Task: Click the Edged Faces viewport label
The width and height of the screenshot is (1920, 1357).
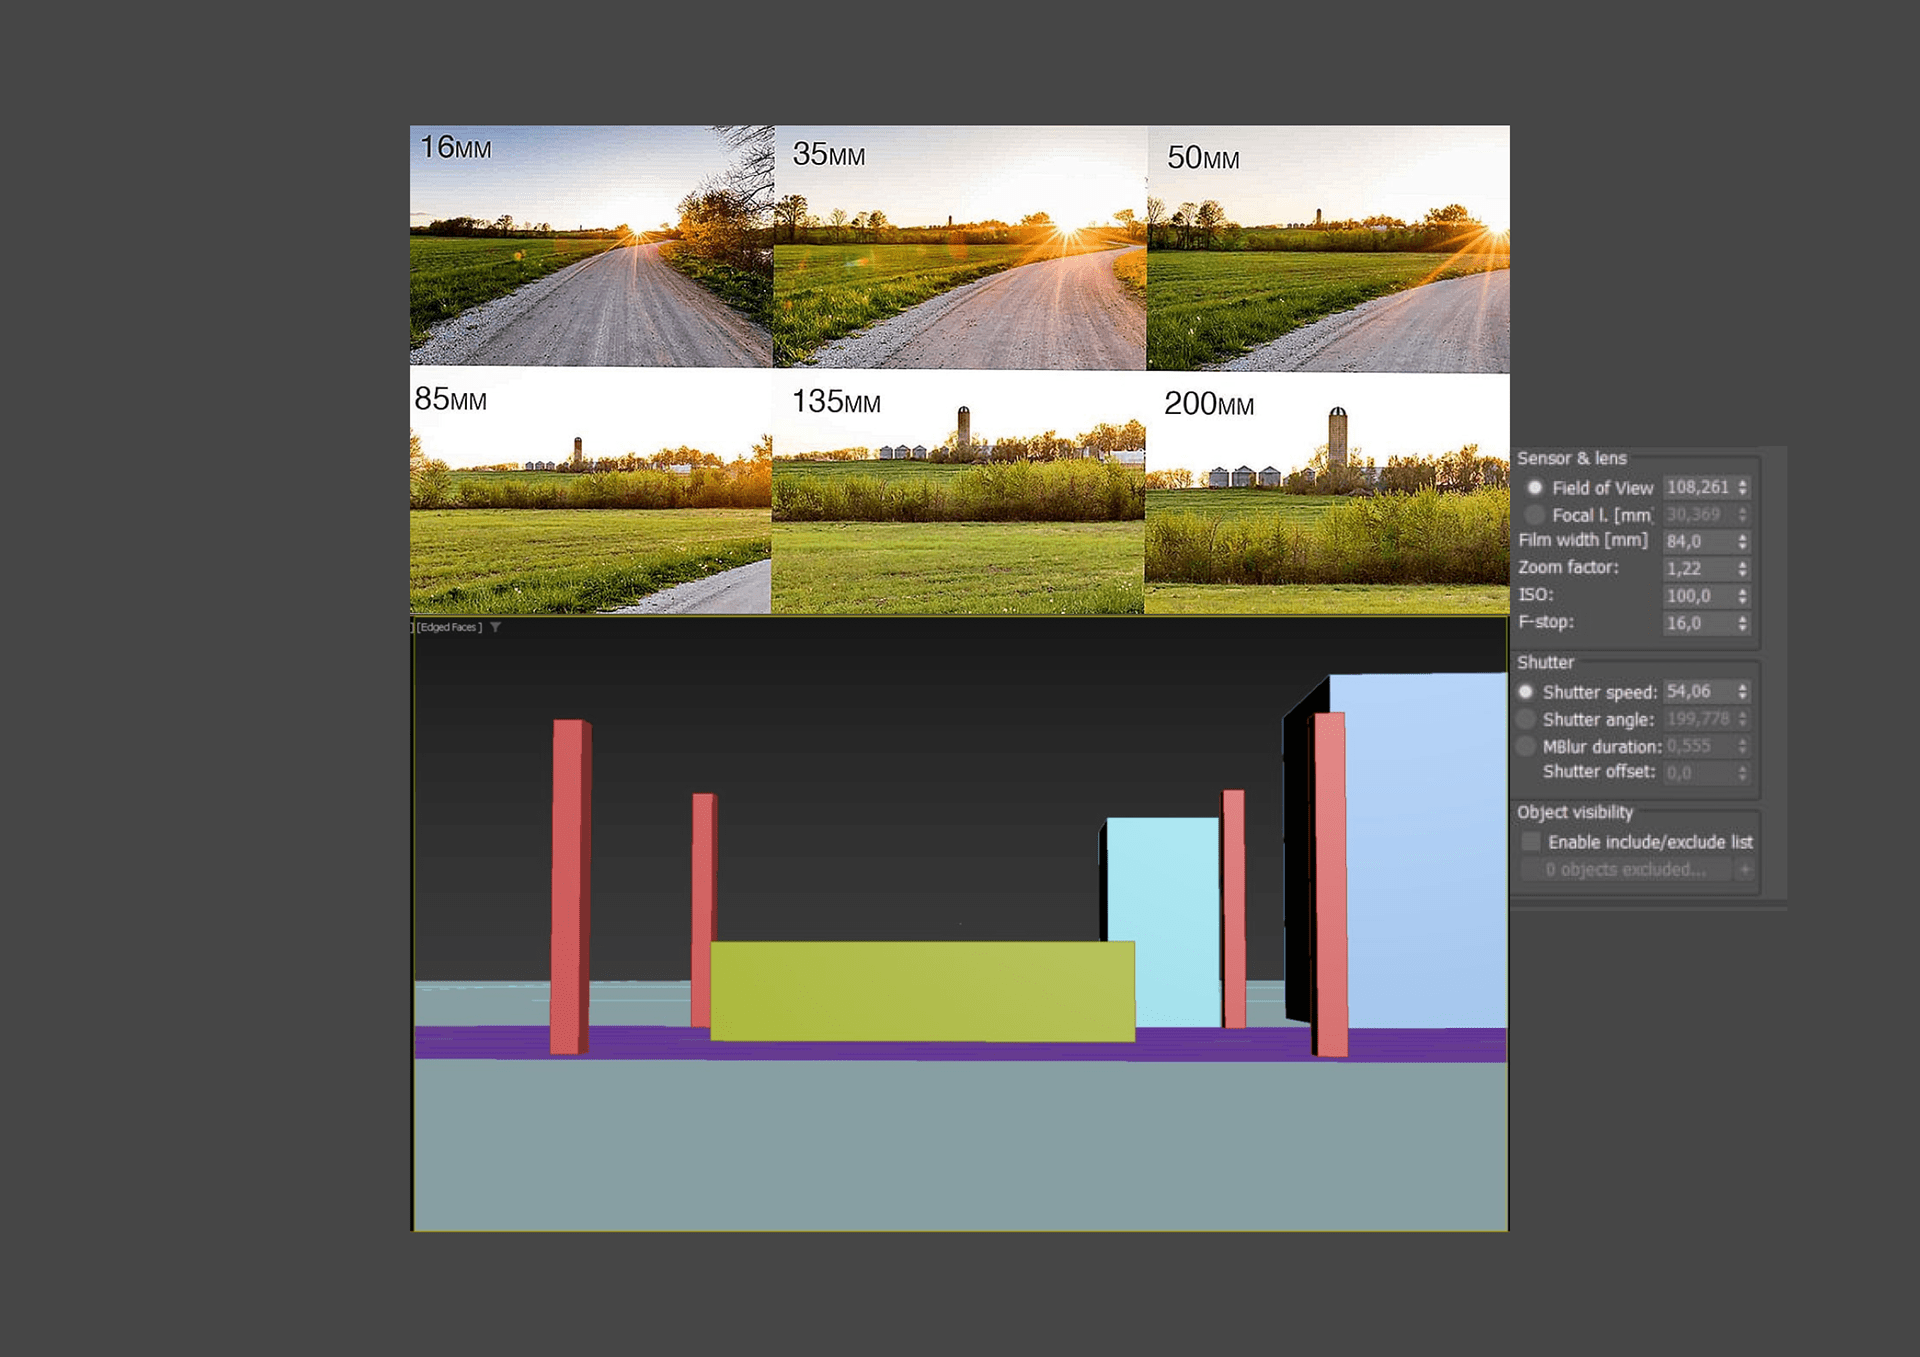Action: 449,628
